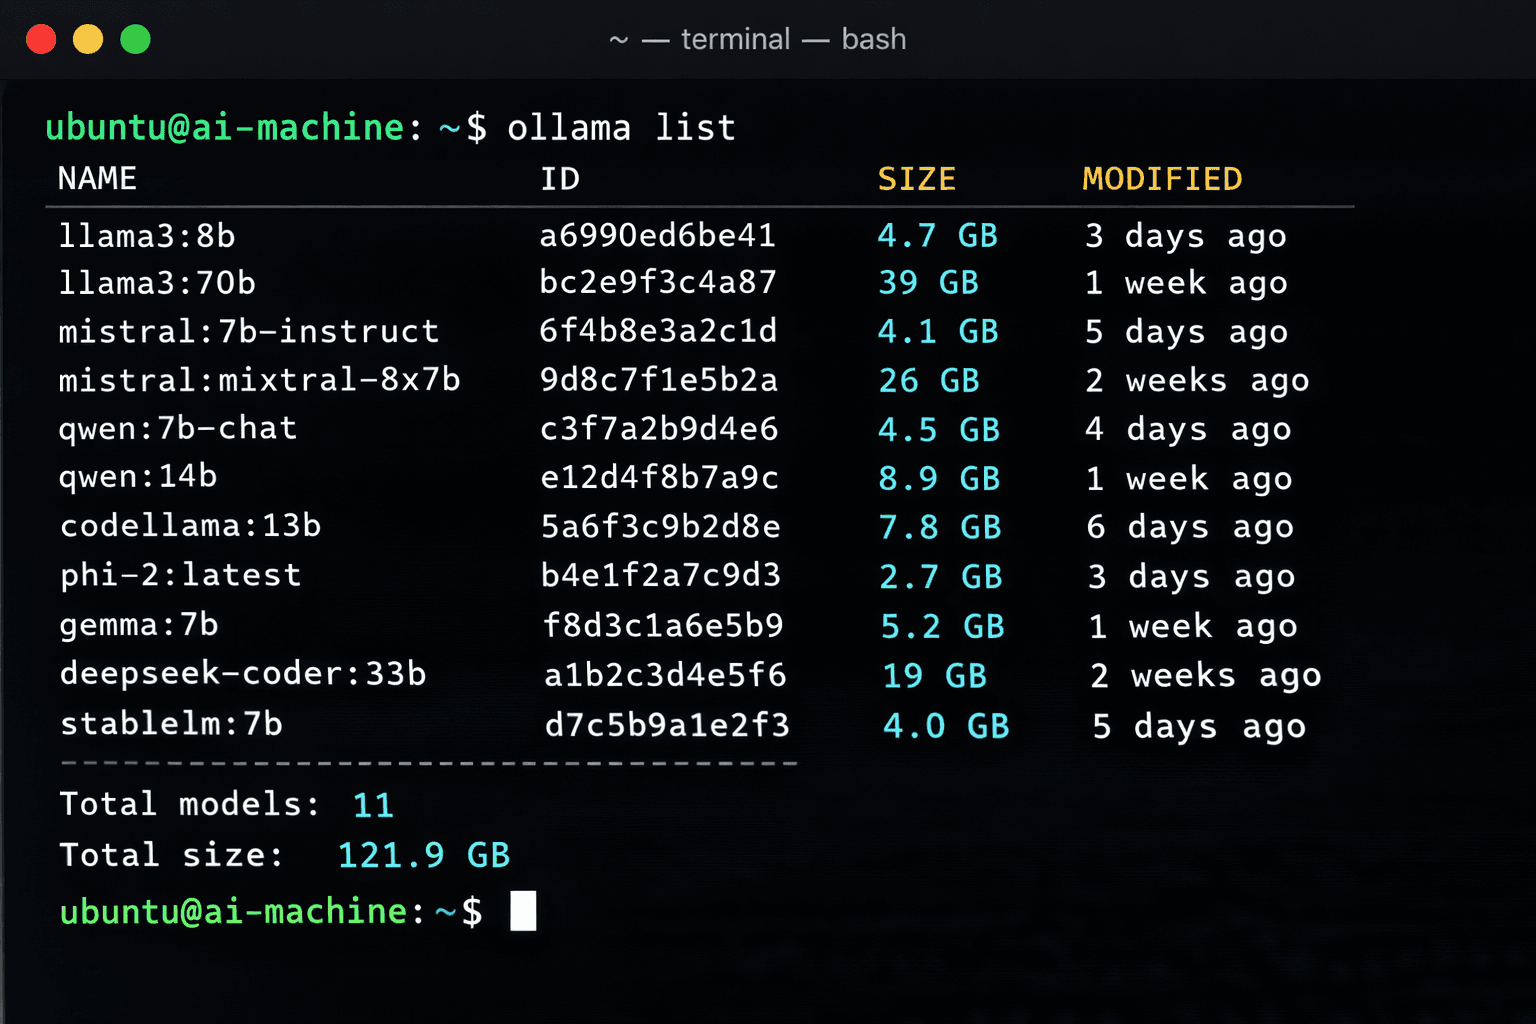Click the red close traffic light button
The height and width of the screenshot is (1024, 1536).
(x=41, y=38)
